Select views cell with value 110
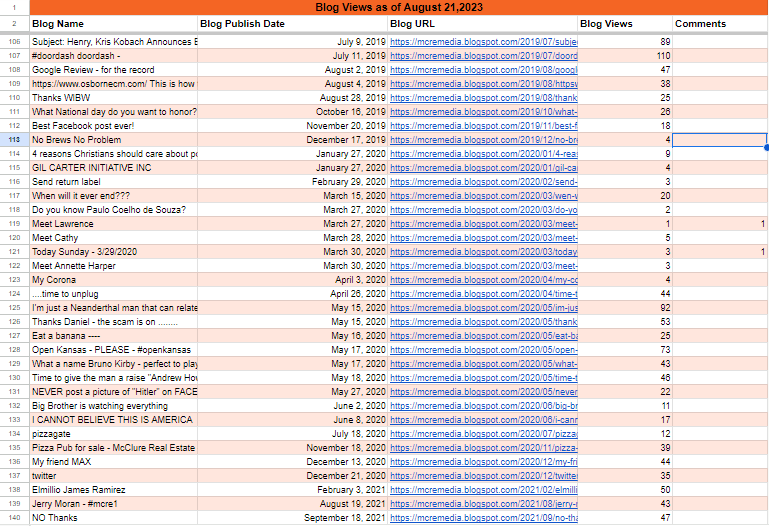The image size is (769, 526). click(x=625, y=56)
